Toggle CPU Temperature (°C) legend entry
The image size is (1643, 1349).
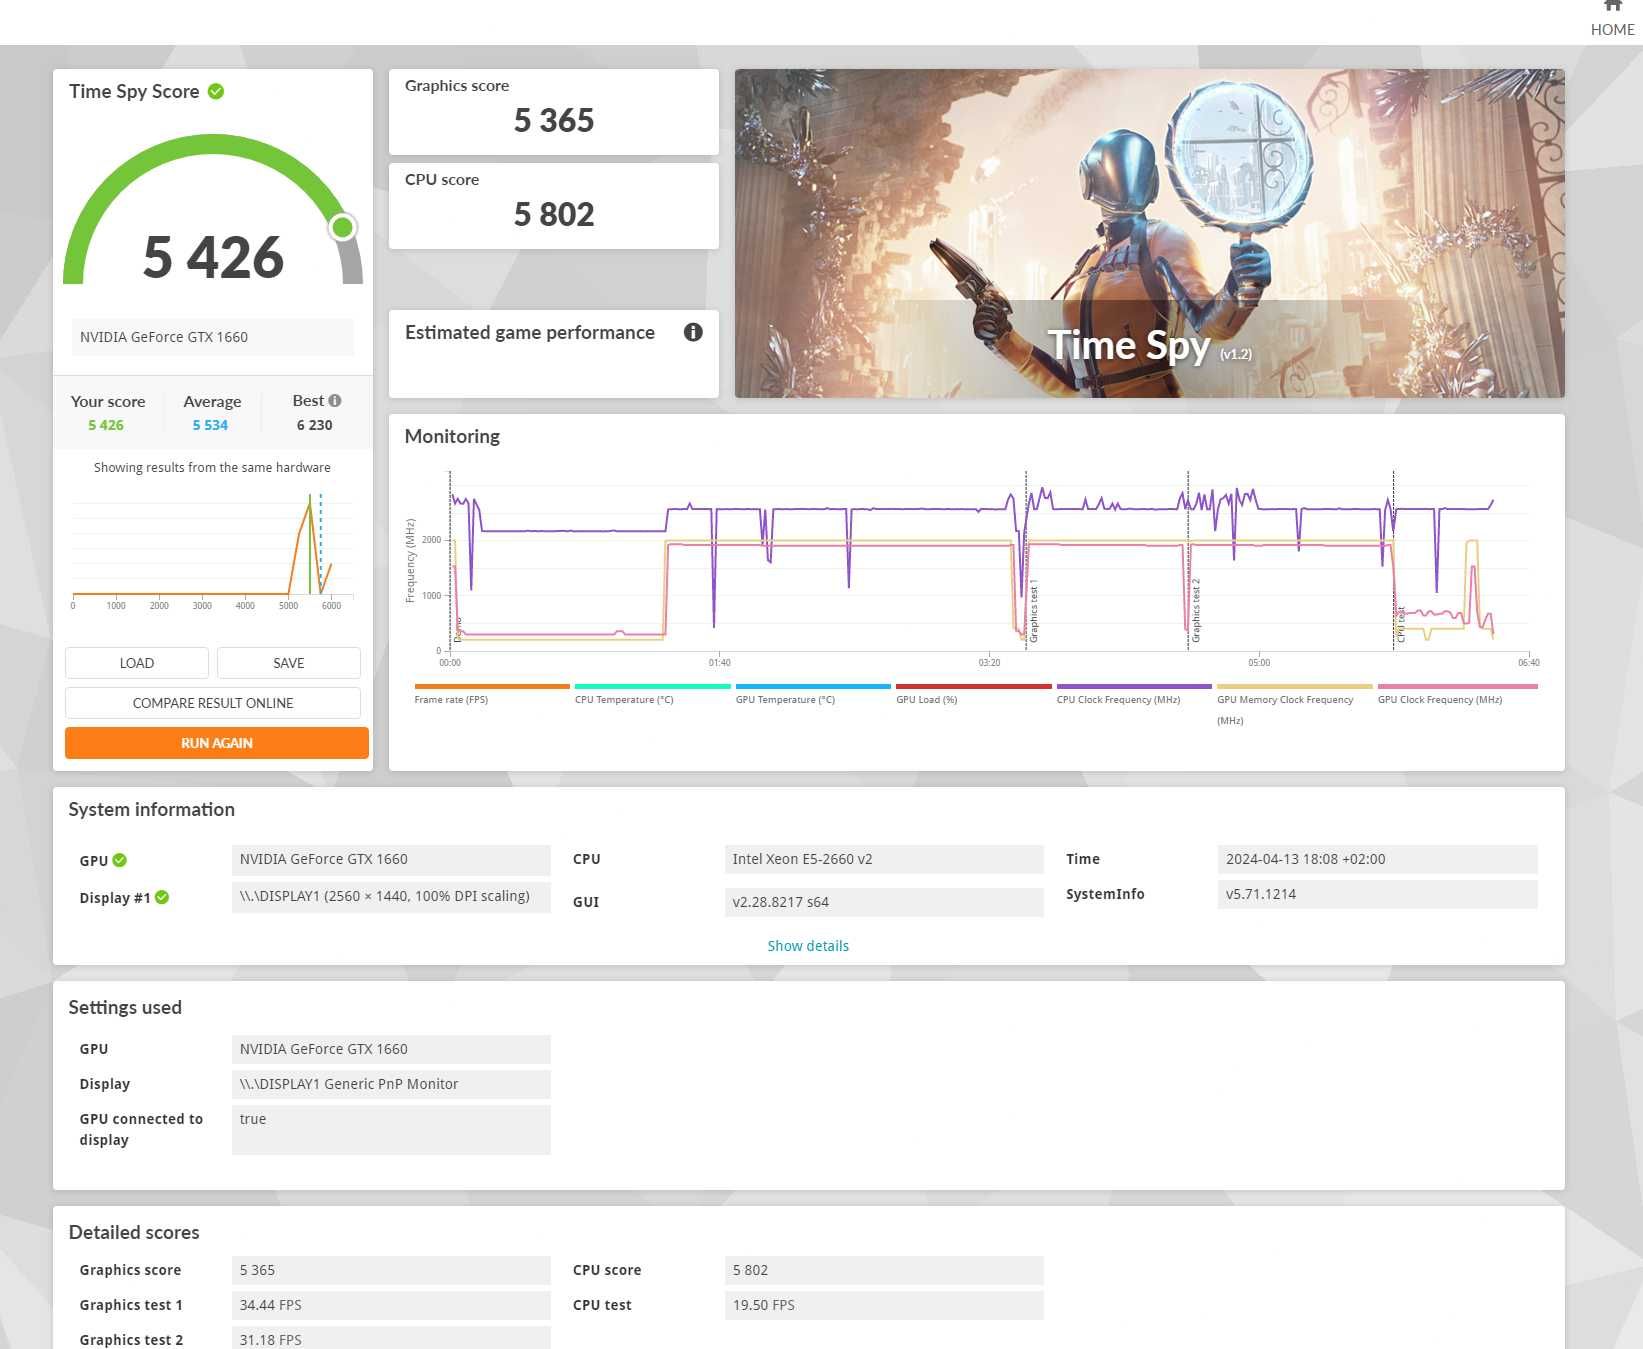pos(652,694)
